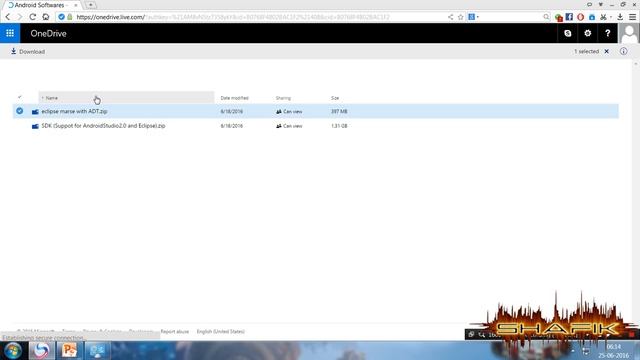Open the account profile picture
The height and width of the screenshot is (360, 640).
pos(629,33)
